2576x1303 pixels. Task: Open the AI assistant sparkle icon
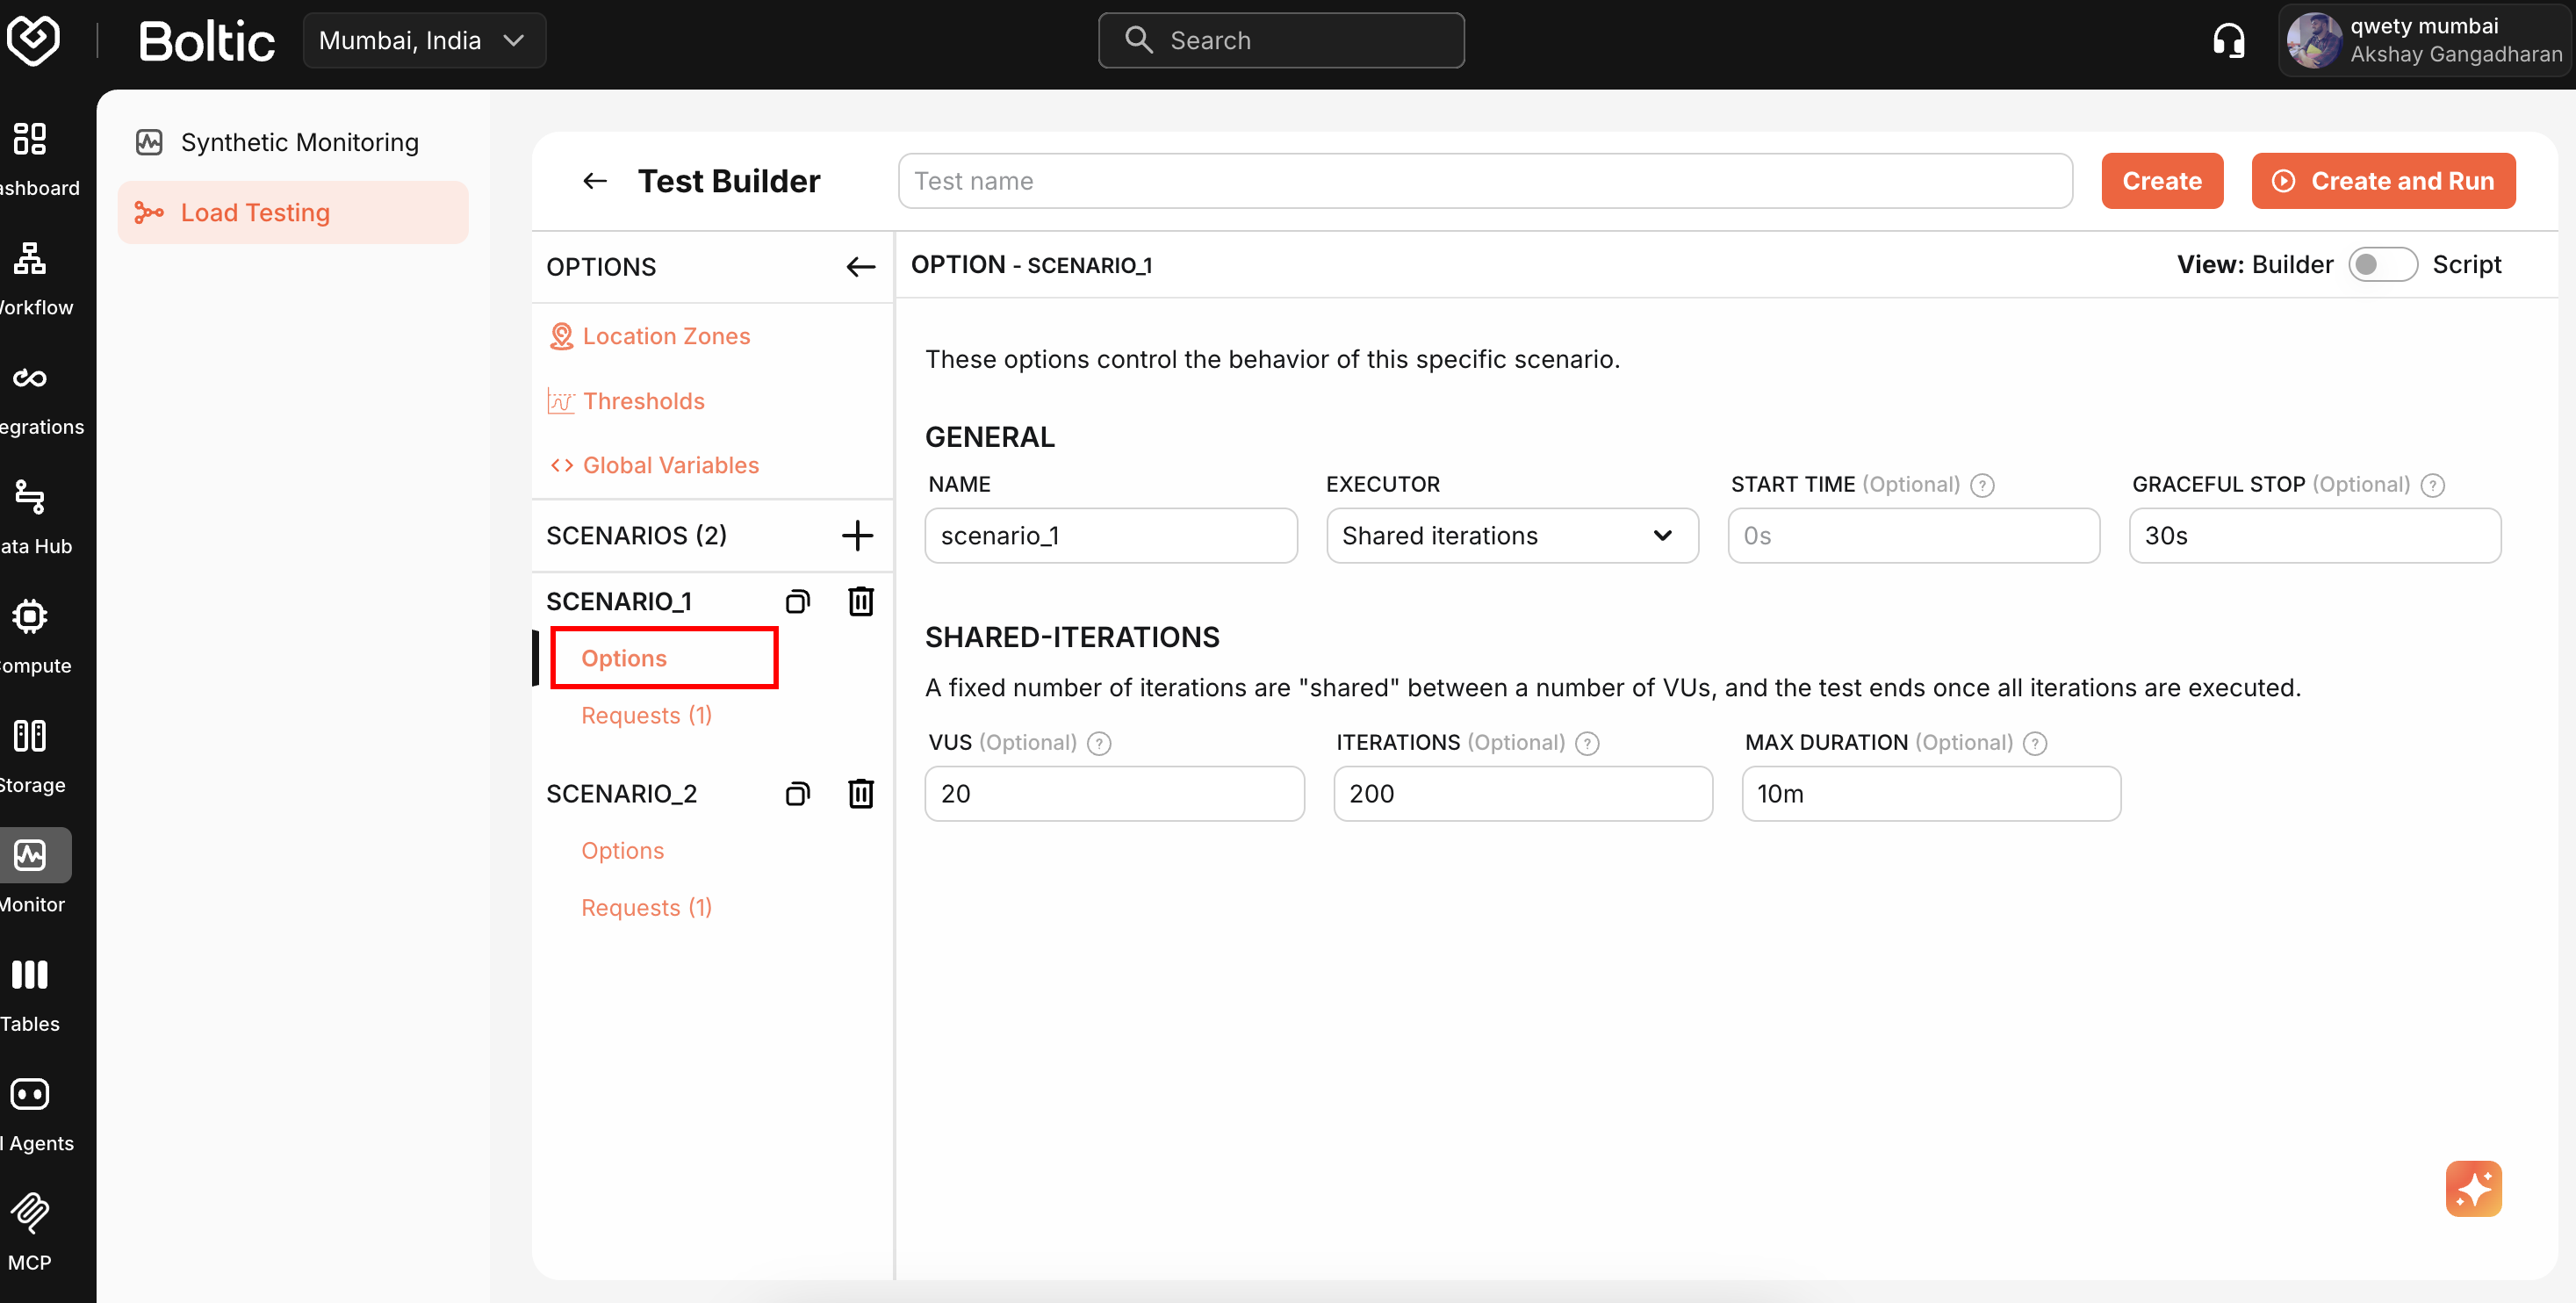2473,1188
